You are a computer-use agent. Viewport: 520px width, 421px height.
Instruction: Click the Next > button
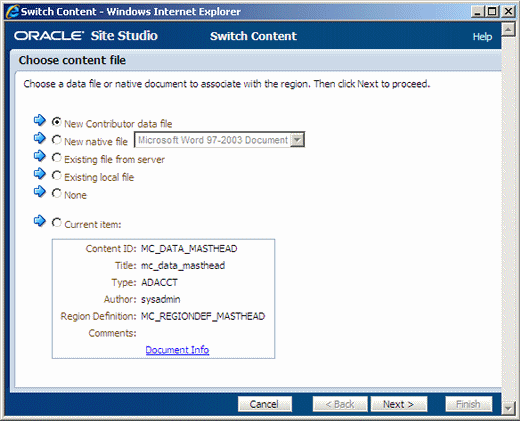coord(399,404)
